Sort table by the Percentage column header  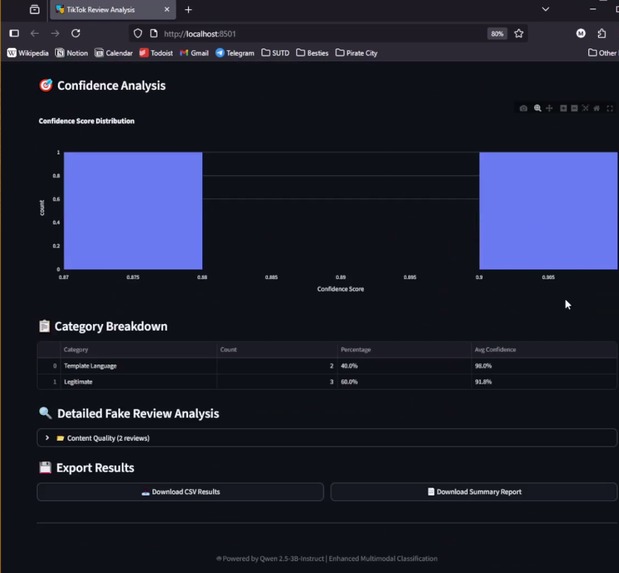[x=404, y=350]
